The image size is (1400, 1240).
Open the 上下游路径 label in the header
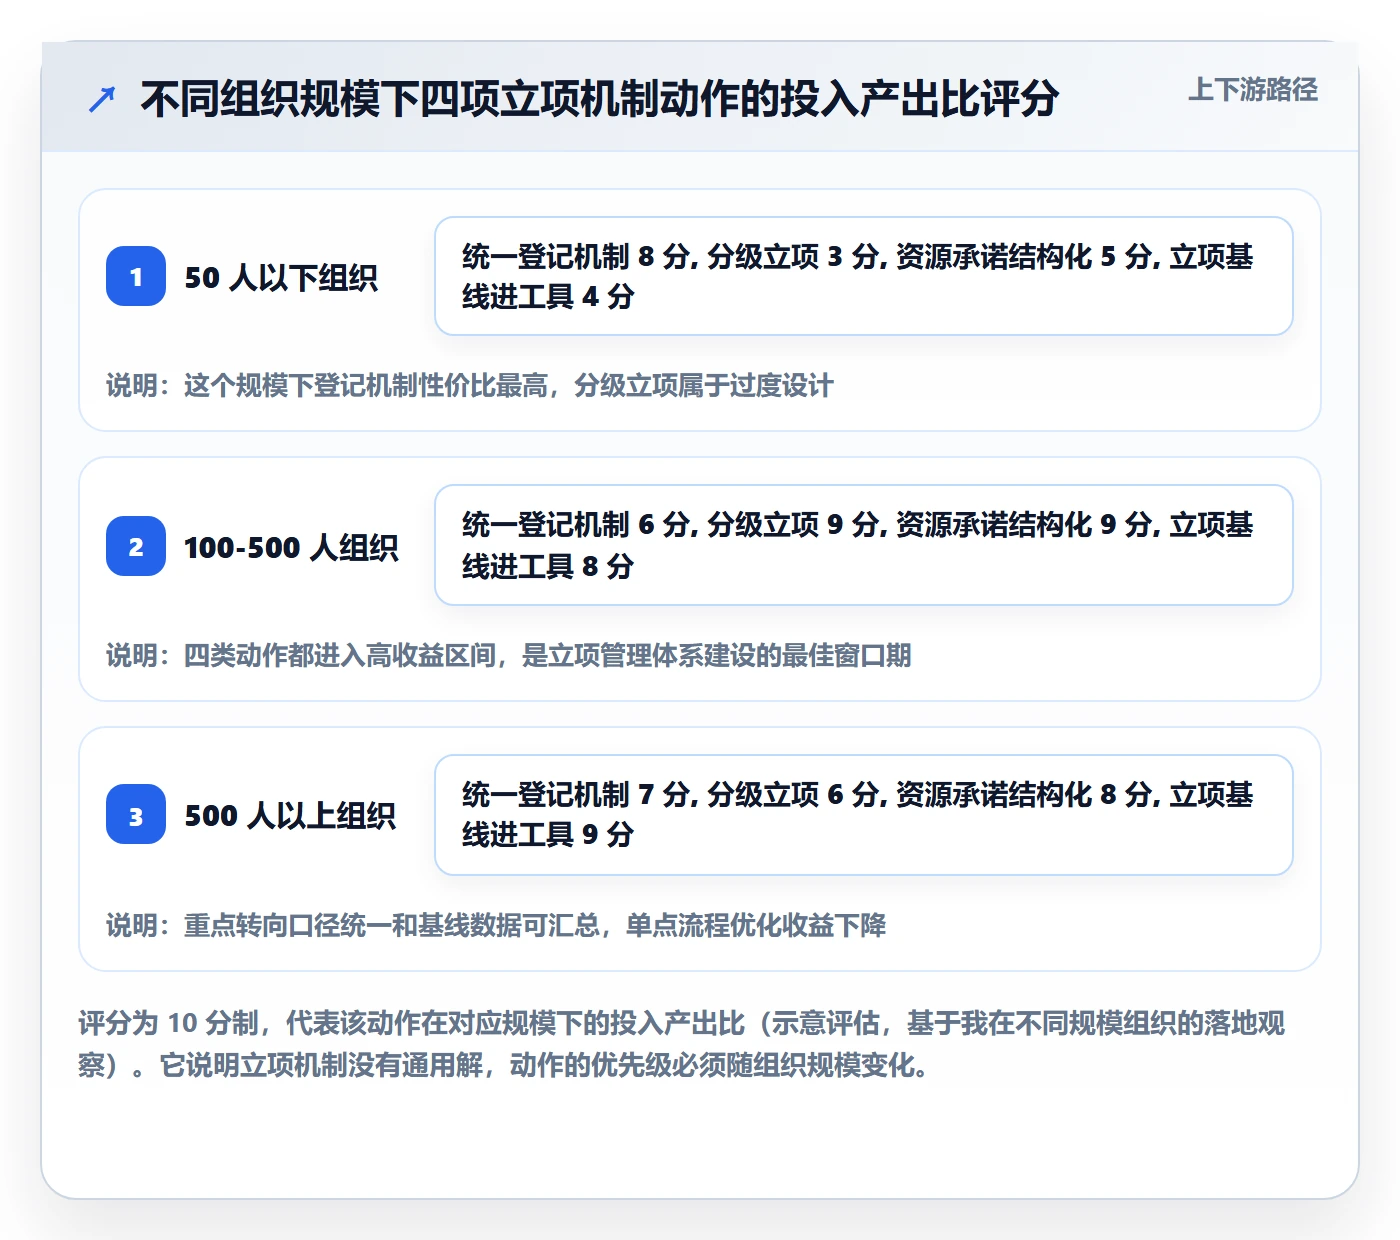coord(1253,90)
